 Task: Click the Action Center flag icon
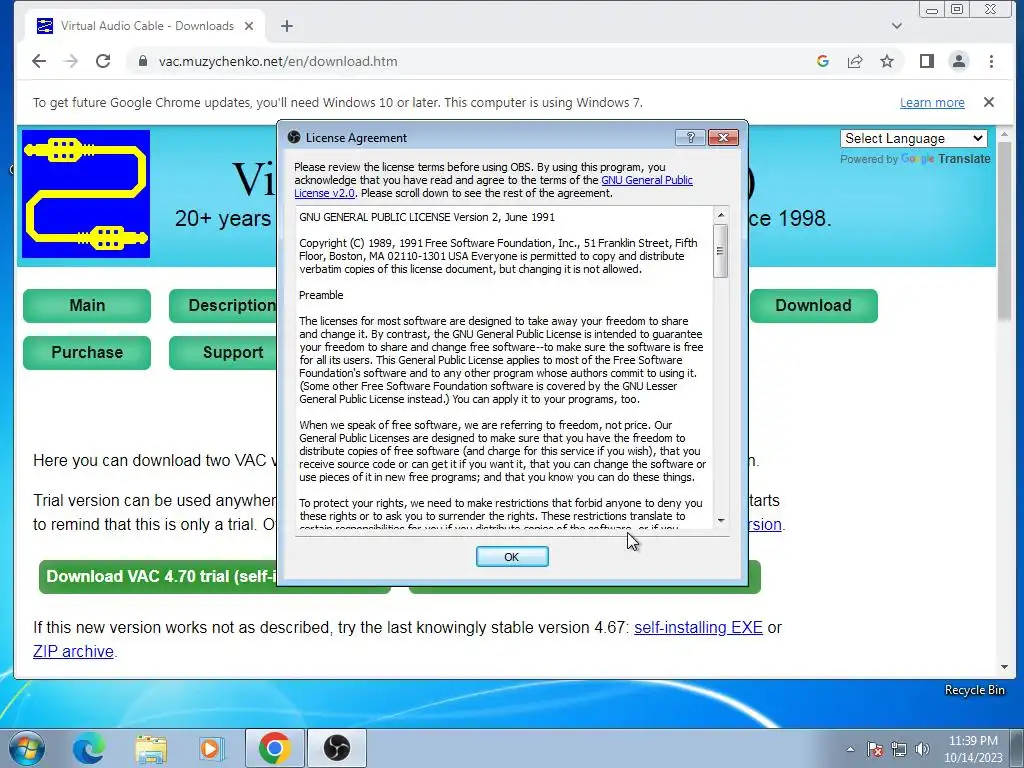[x=874, y=749]
